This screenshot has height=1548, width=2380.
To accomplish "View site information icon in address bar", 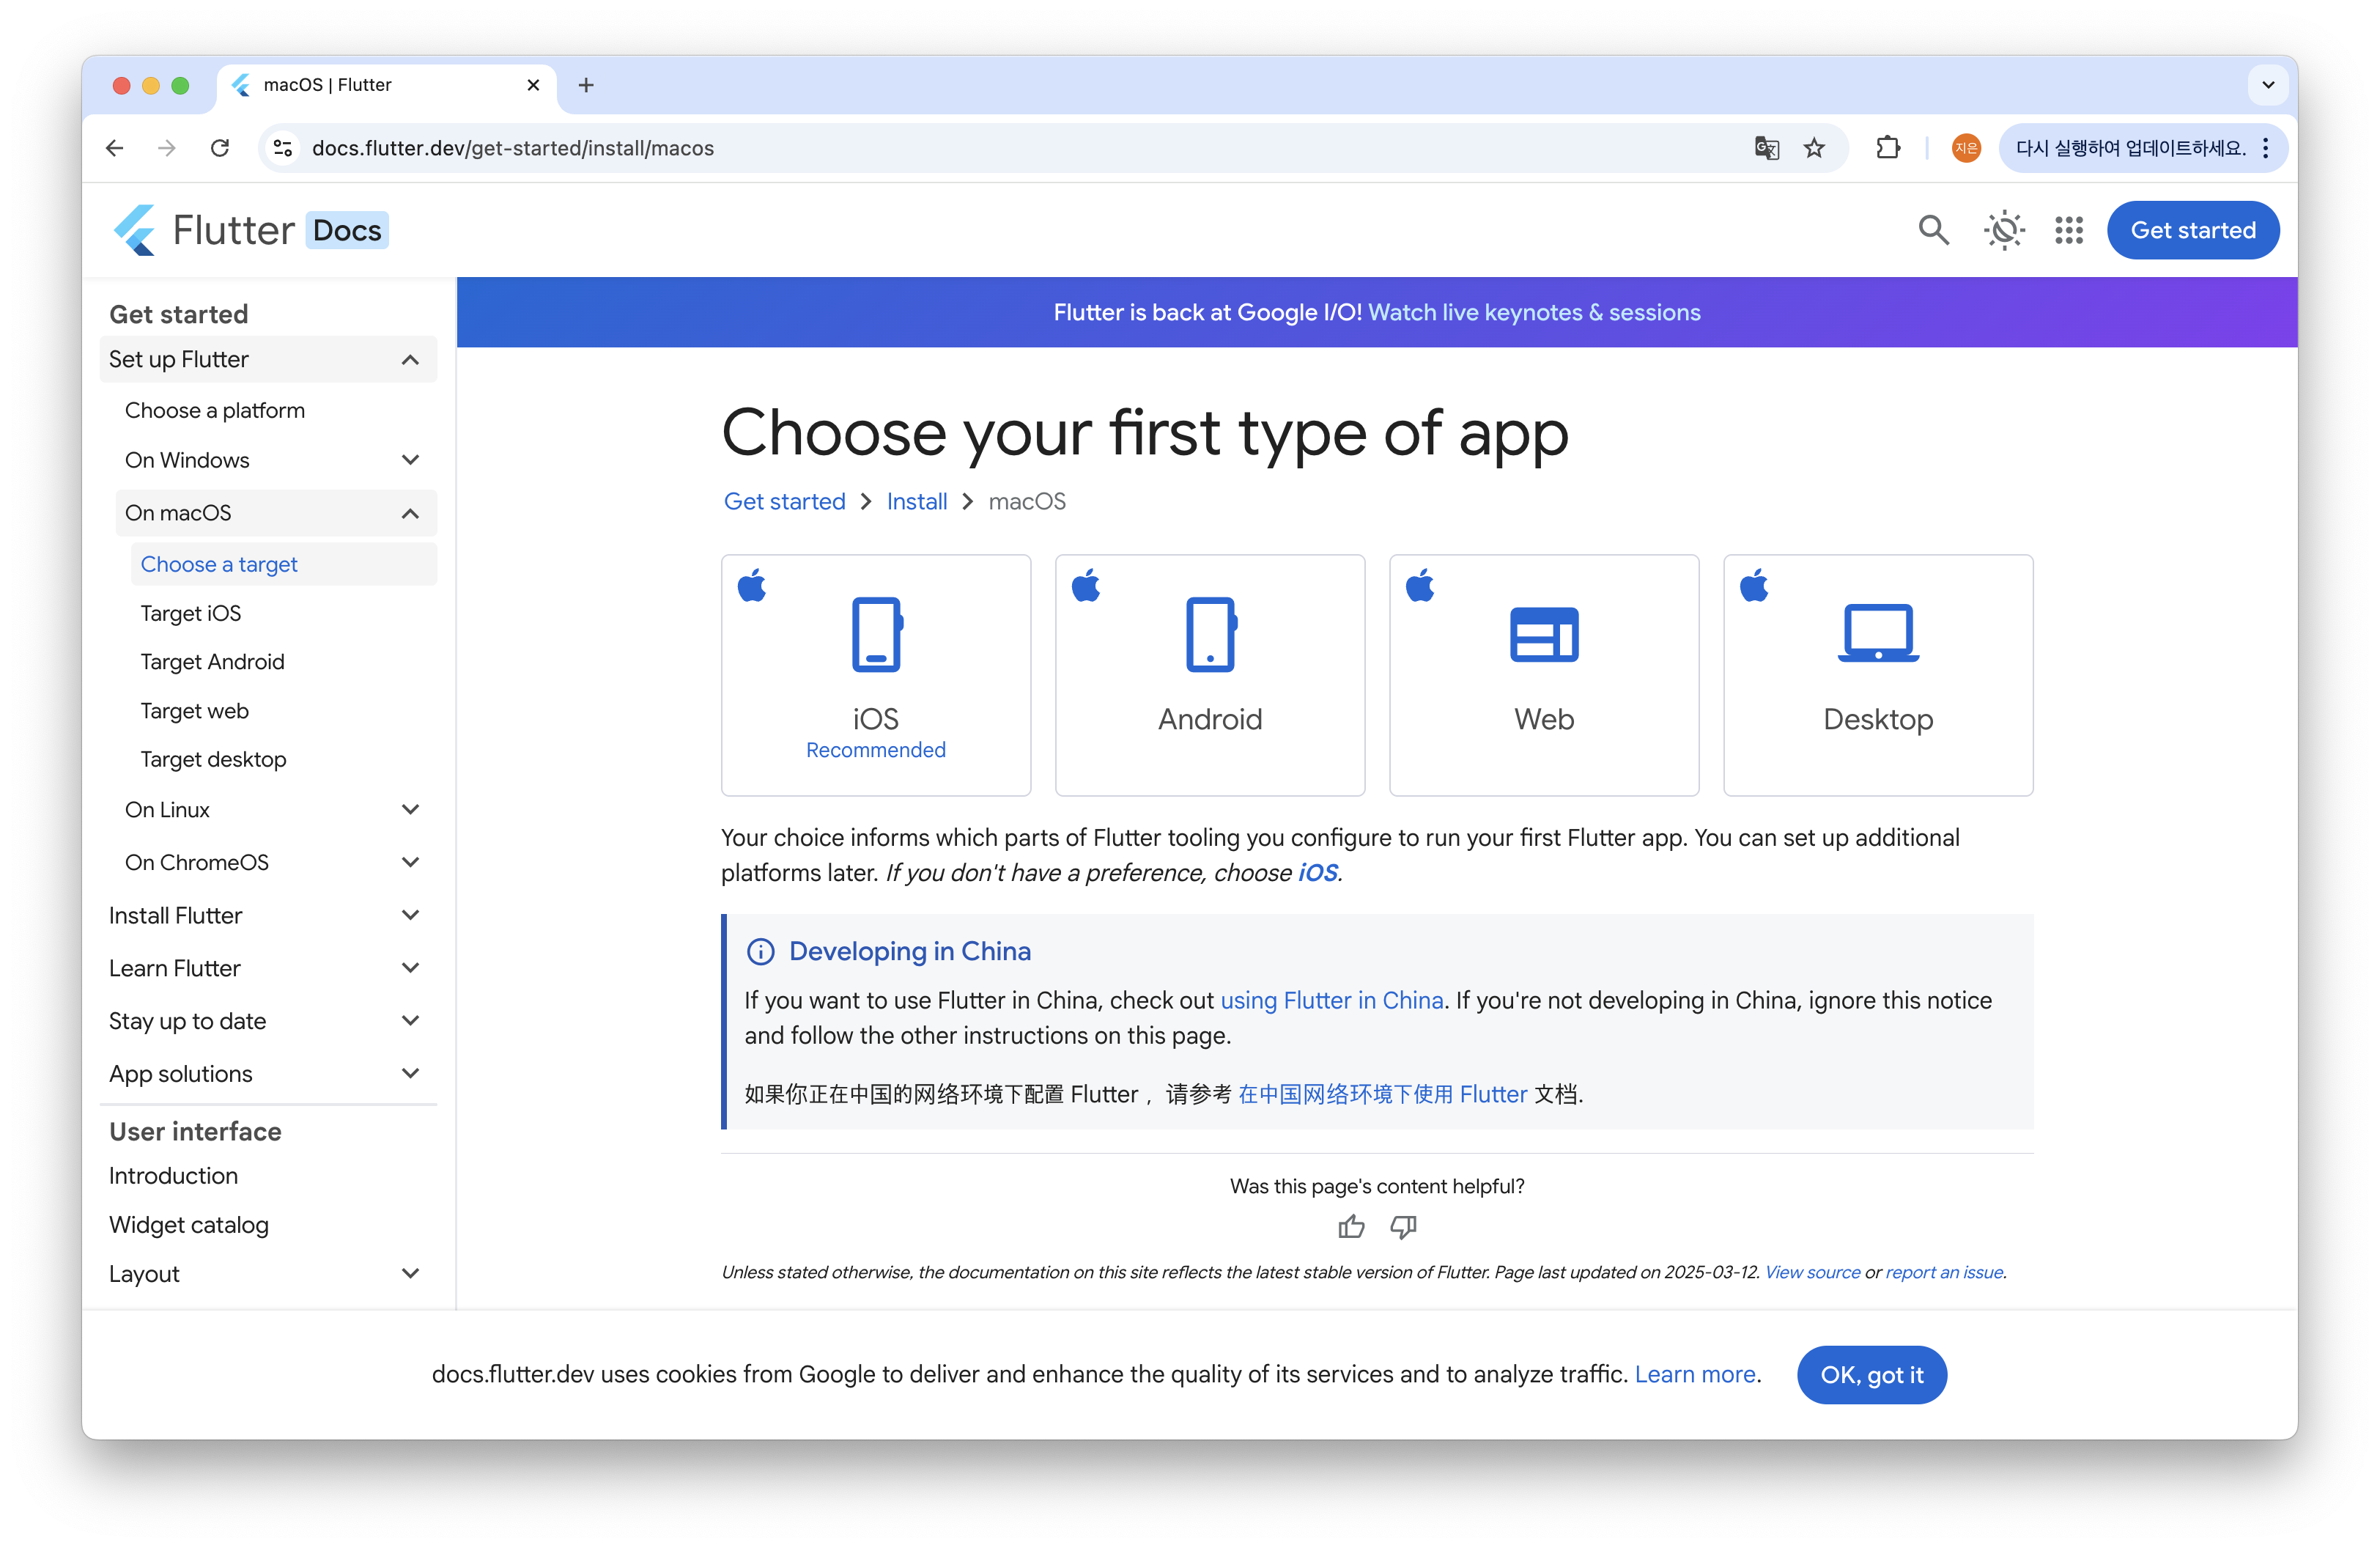I will 283,148.
